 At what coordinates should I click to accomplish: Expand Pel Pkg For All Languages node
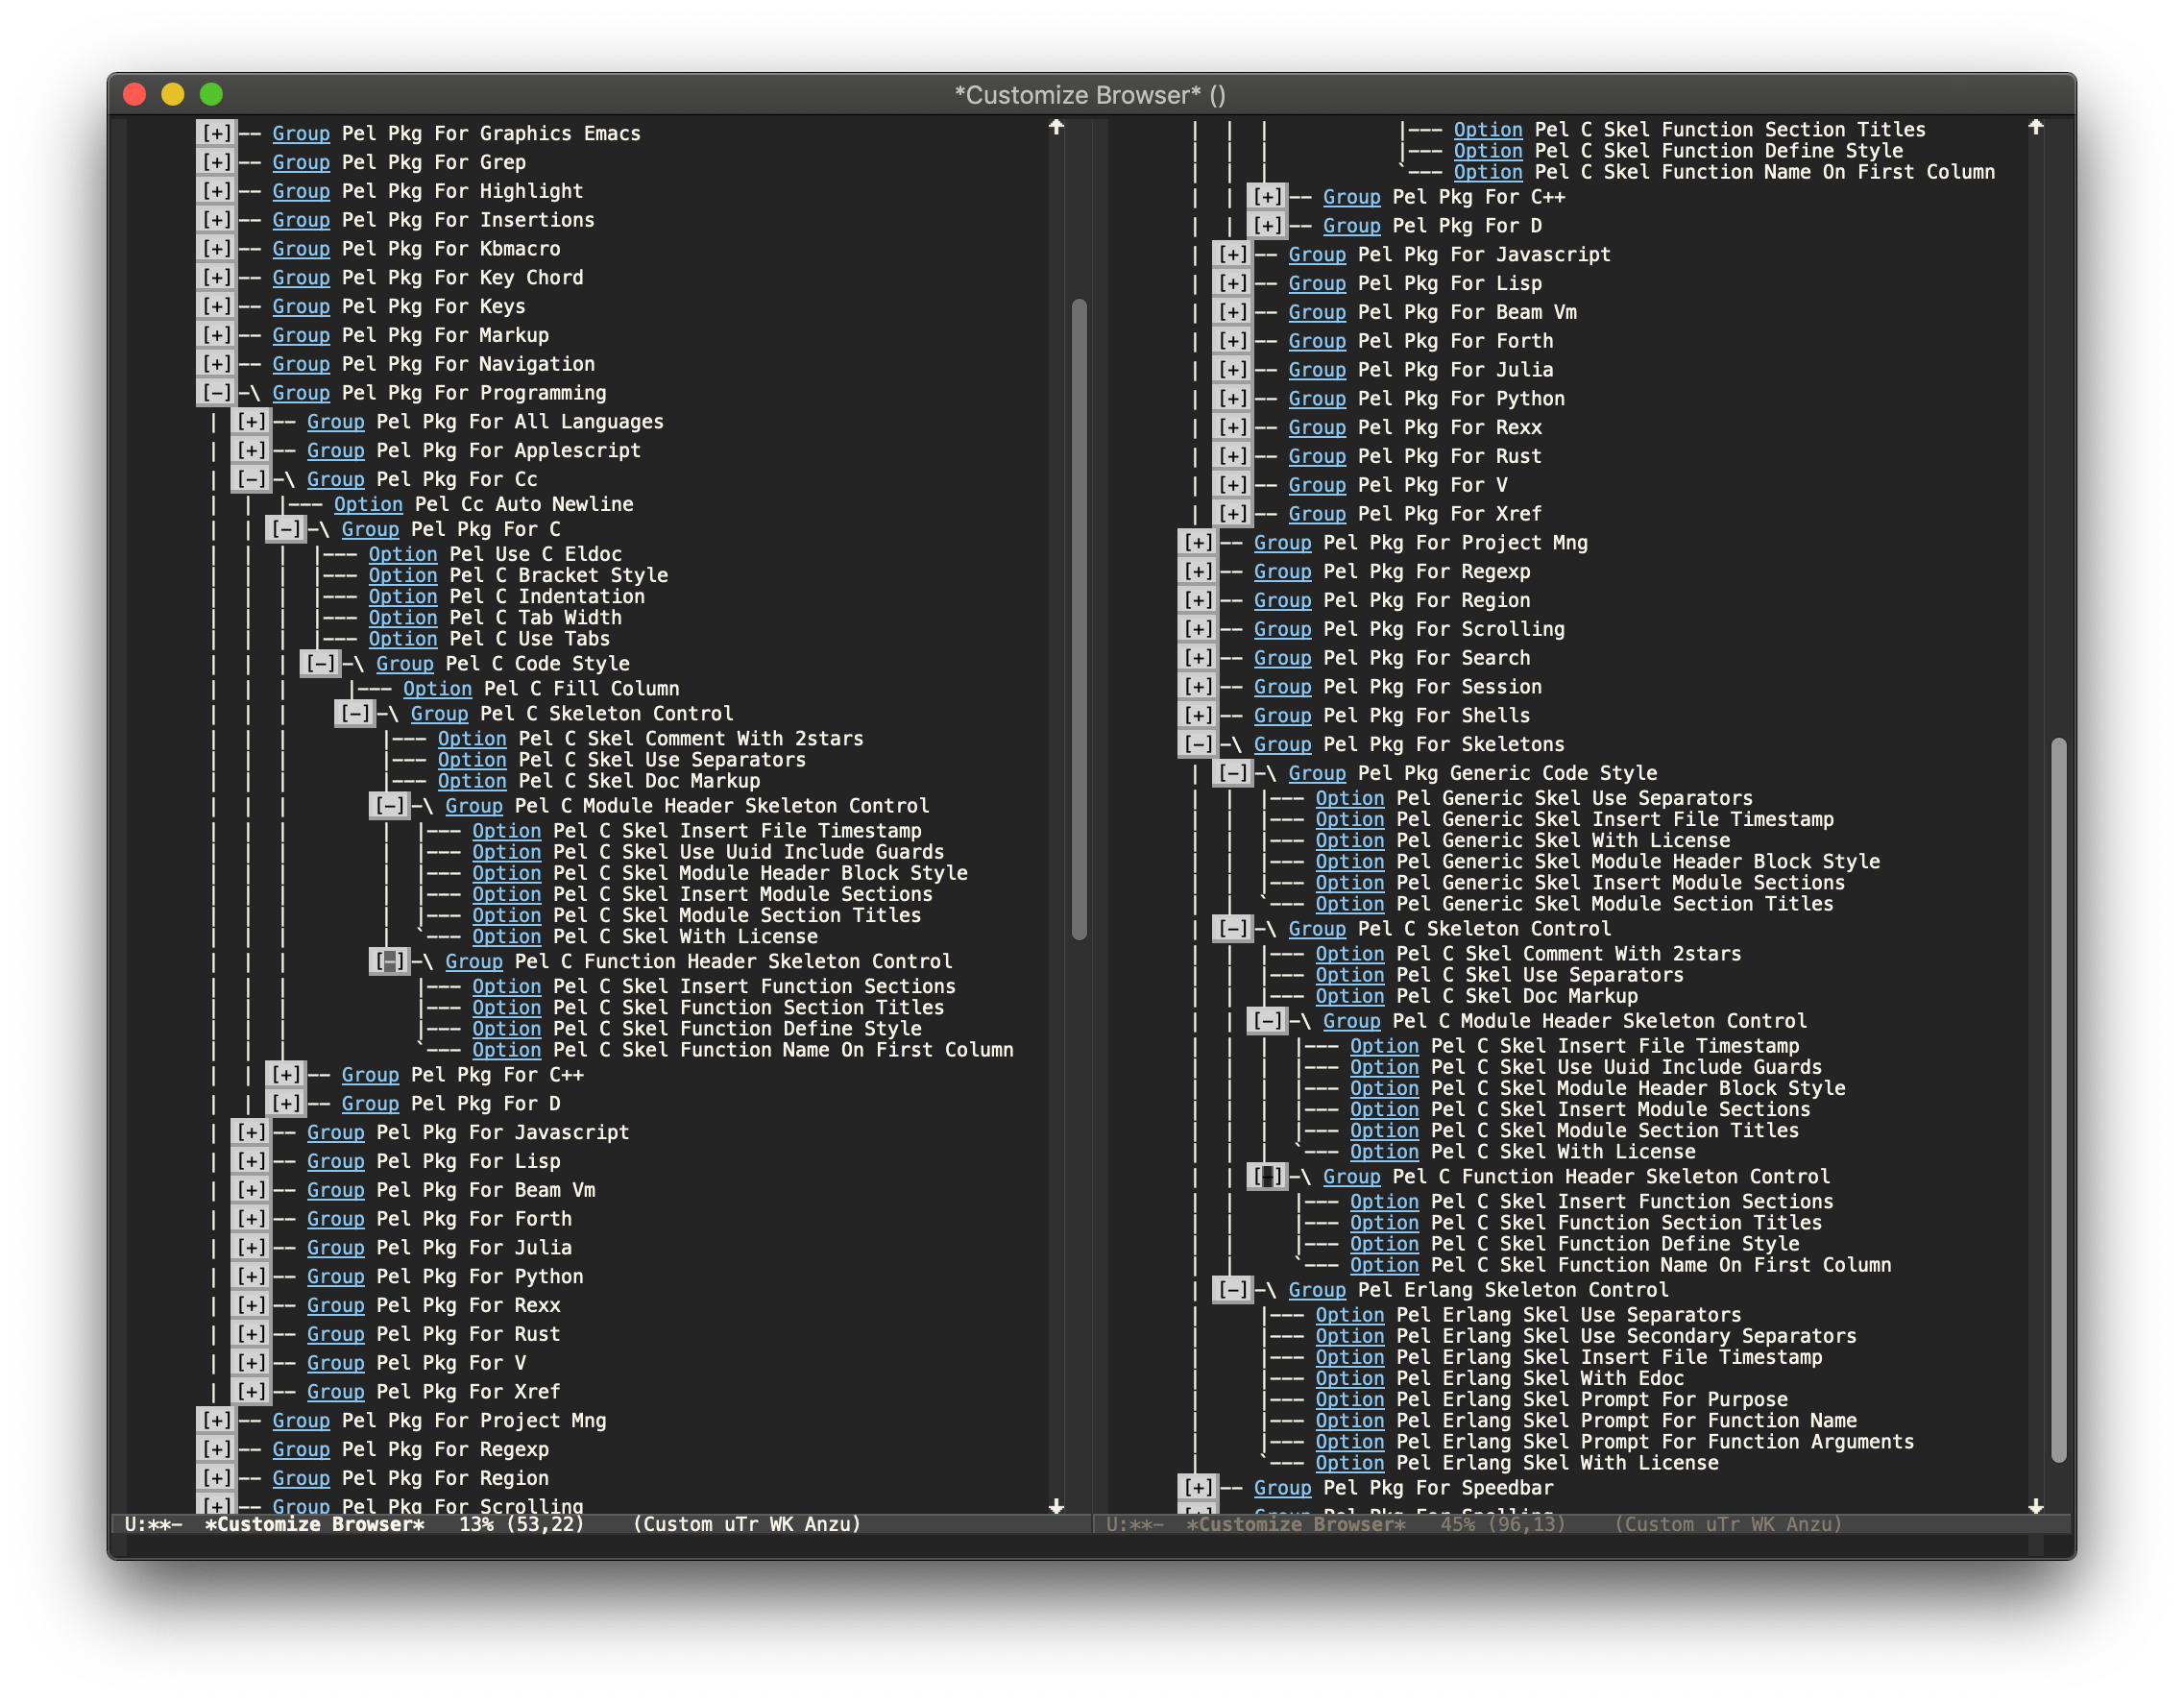point(251,421)
